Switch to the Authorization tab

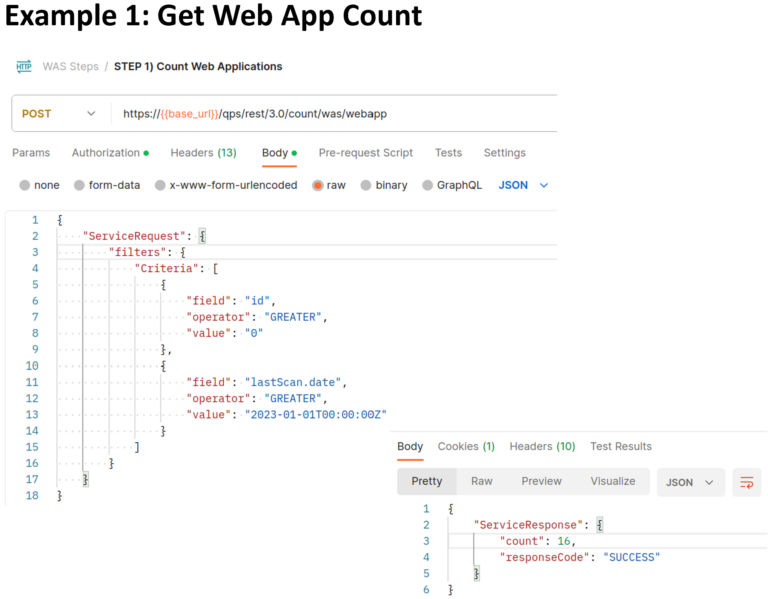point(109,153)
